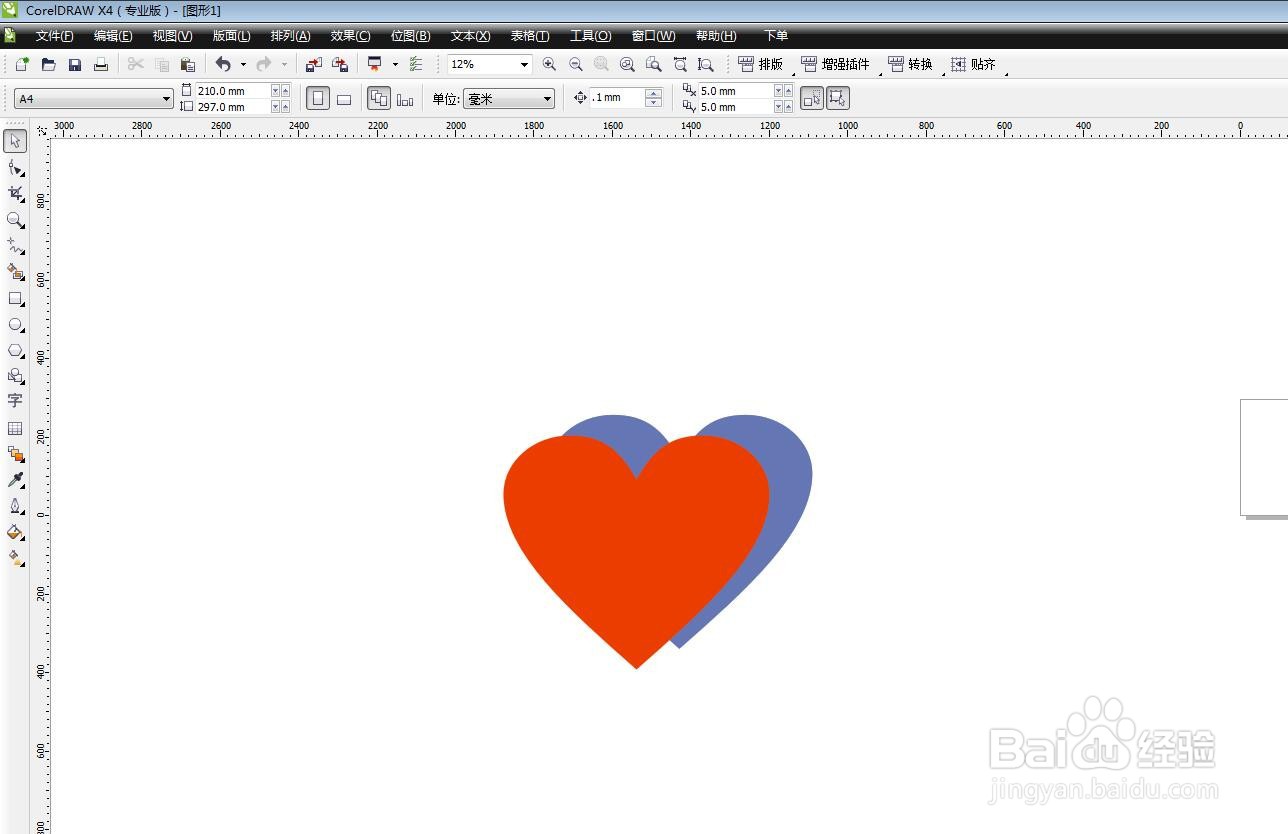Select the Shape edit tool
Viewport: 1288px width, 834px height.
click(15, 167)
